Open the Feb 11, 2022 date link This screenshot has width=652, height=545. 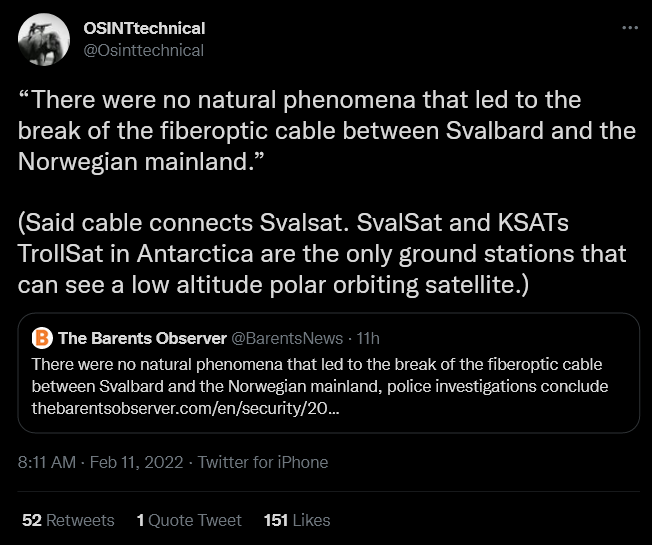click(x=136, y=462)
